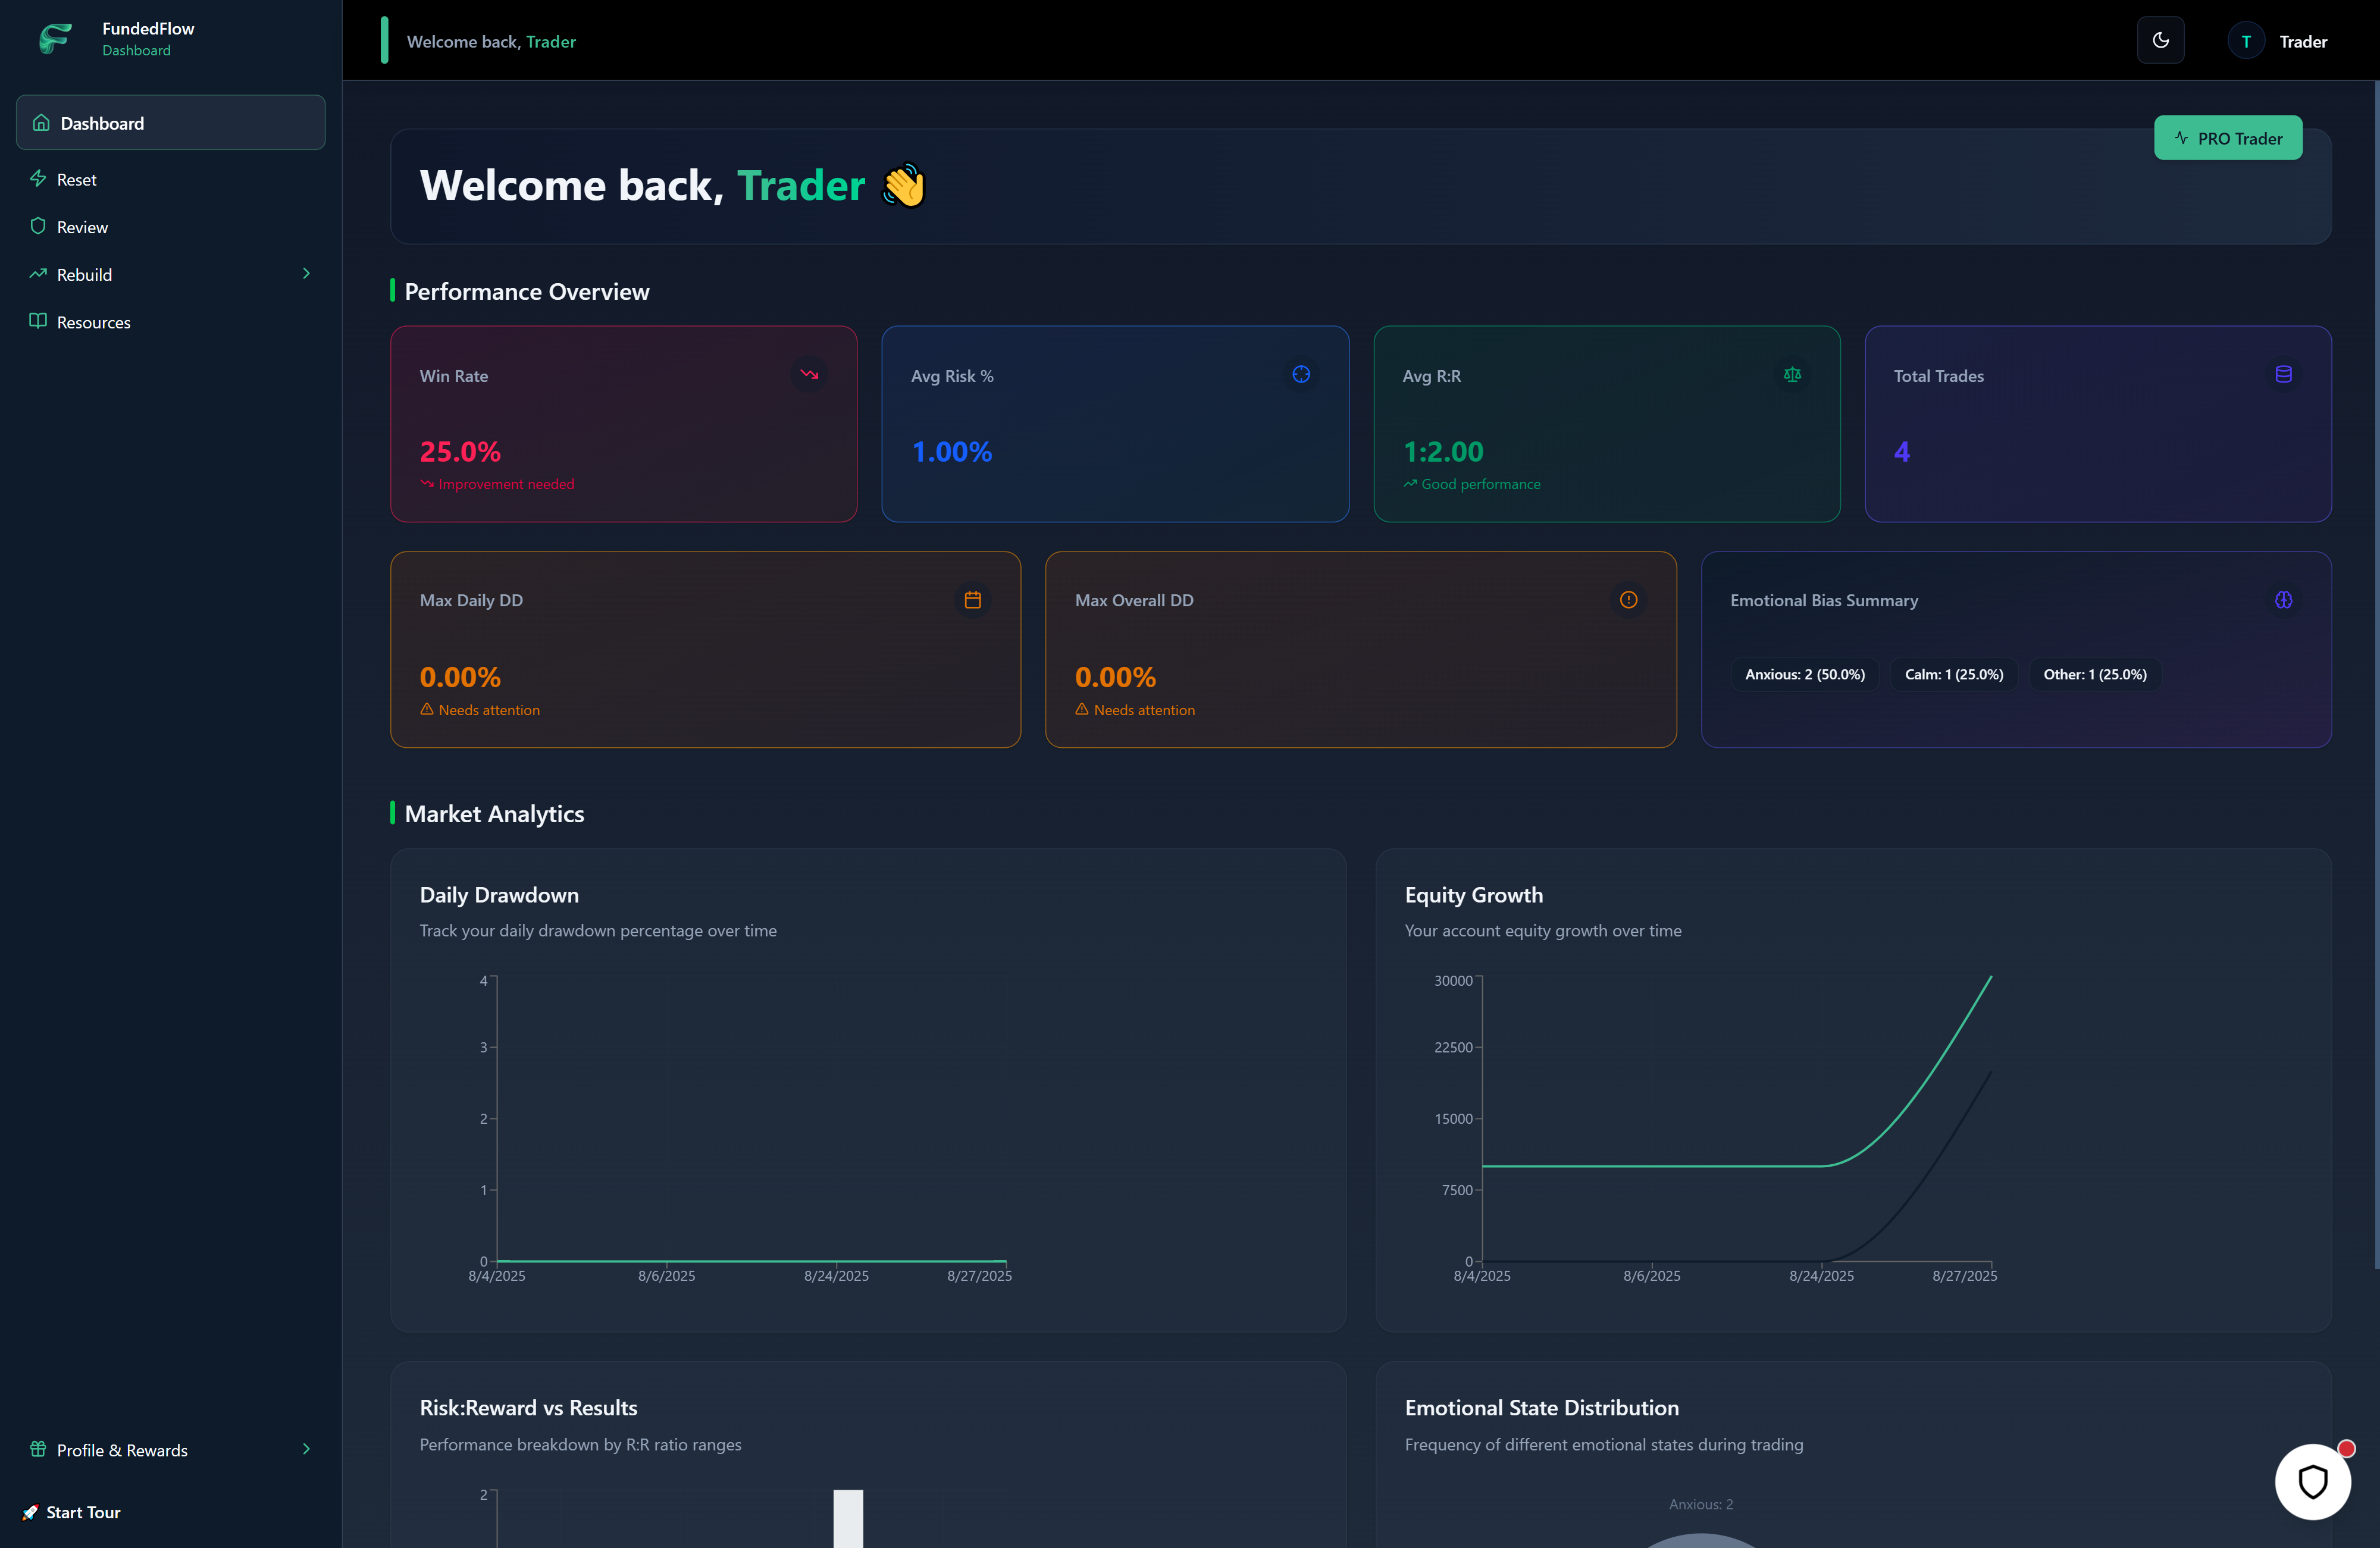
Task: Click the Max Overall DD alert icon
Action: click(x=1628, y=600)
